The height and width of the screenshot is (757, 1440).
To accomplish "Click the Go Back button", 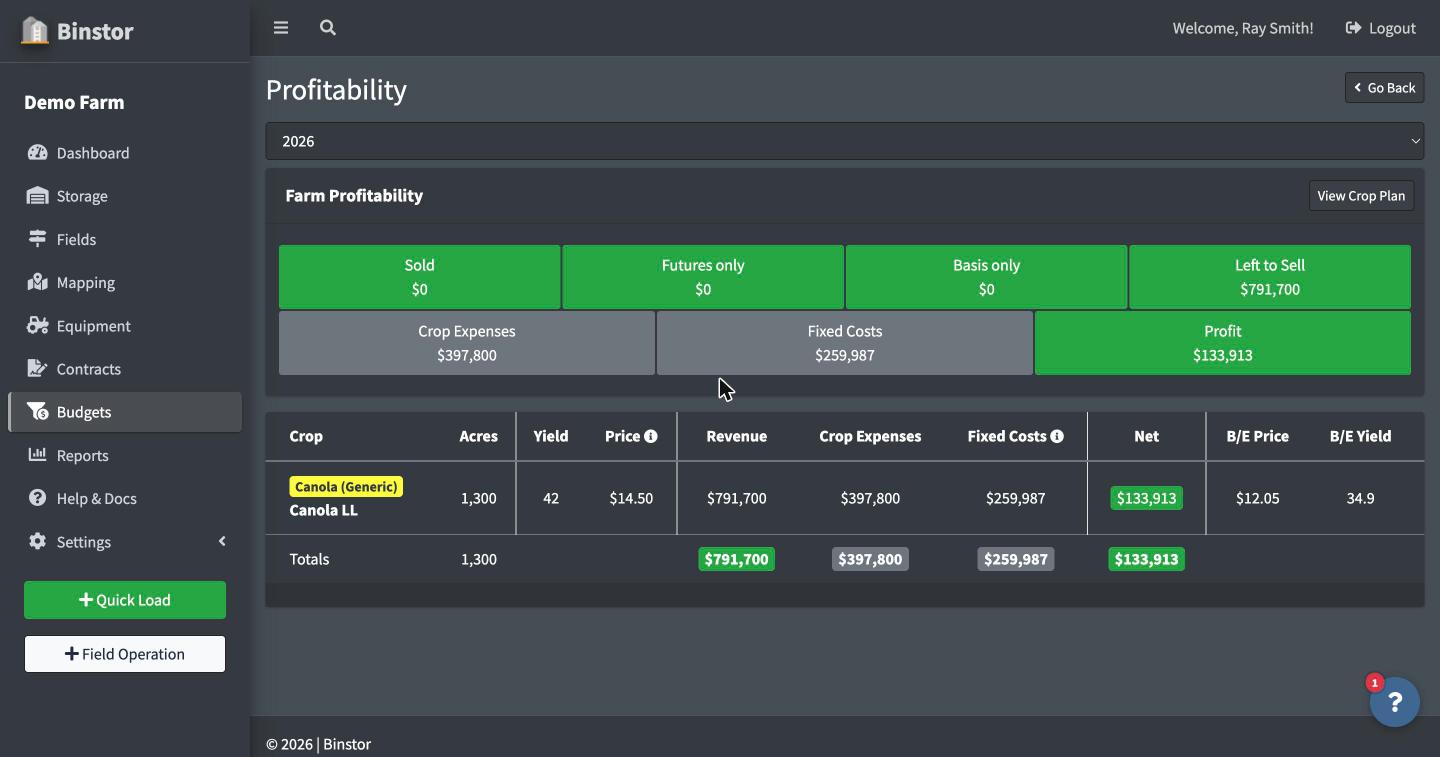I will coord(1384,88).
